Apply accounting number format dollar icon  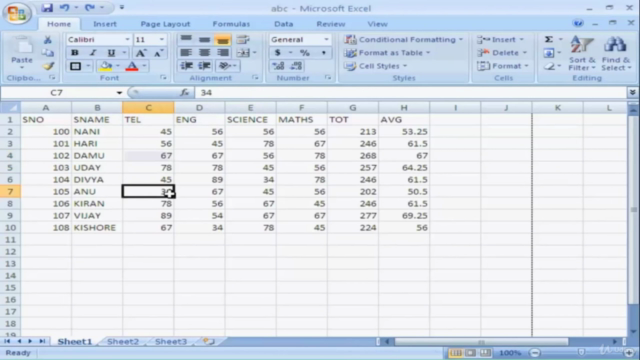278,53
